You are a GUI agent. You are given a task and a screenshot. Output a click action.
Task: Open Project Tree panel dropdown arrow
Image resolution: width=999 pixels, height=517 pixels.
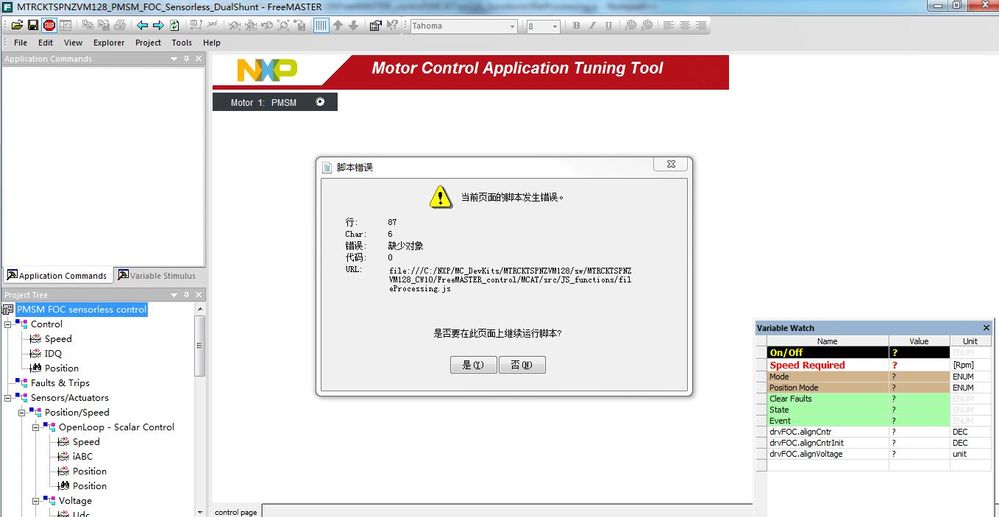[x=174, y=295]
